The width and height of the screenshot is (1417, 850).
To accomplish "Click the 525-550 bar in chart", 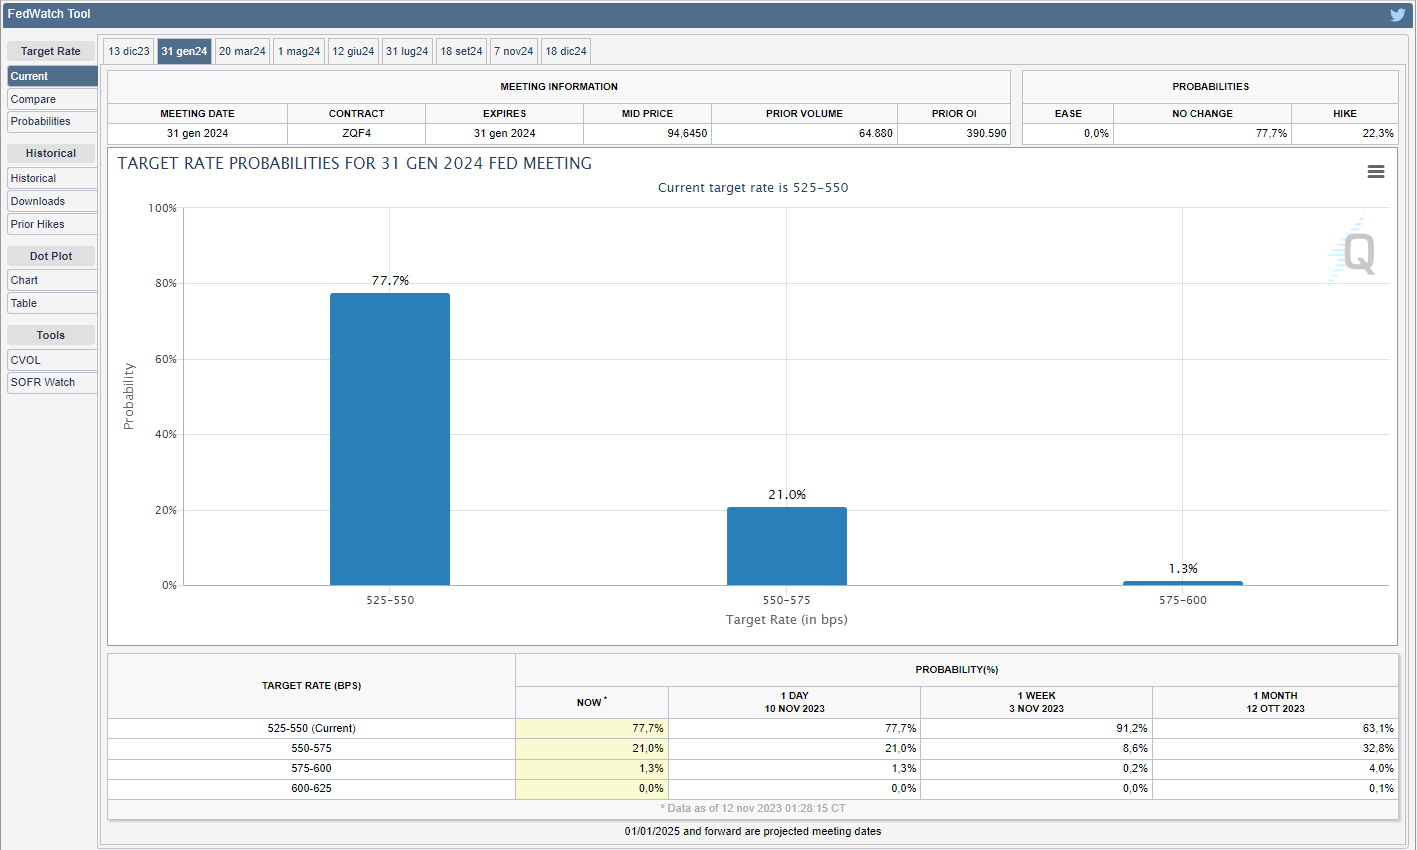I will [390, 439].
